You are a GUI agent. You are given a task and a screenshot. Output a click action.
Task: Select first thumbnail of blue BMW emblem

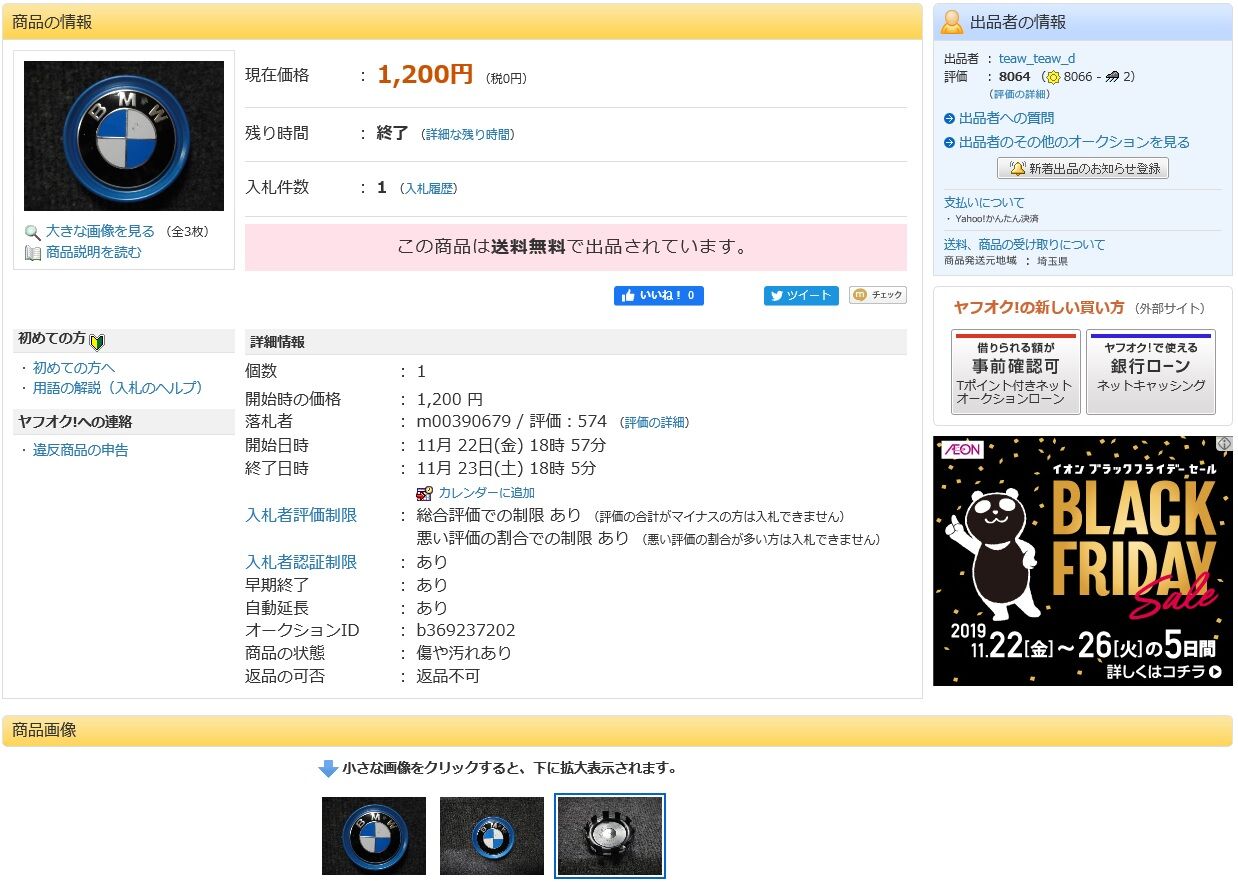[374, 836]
